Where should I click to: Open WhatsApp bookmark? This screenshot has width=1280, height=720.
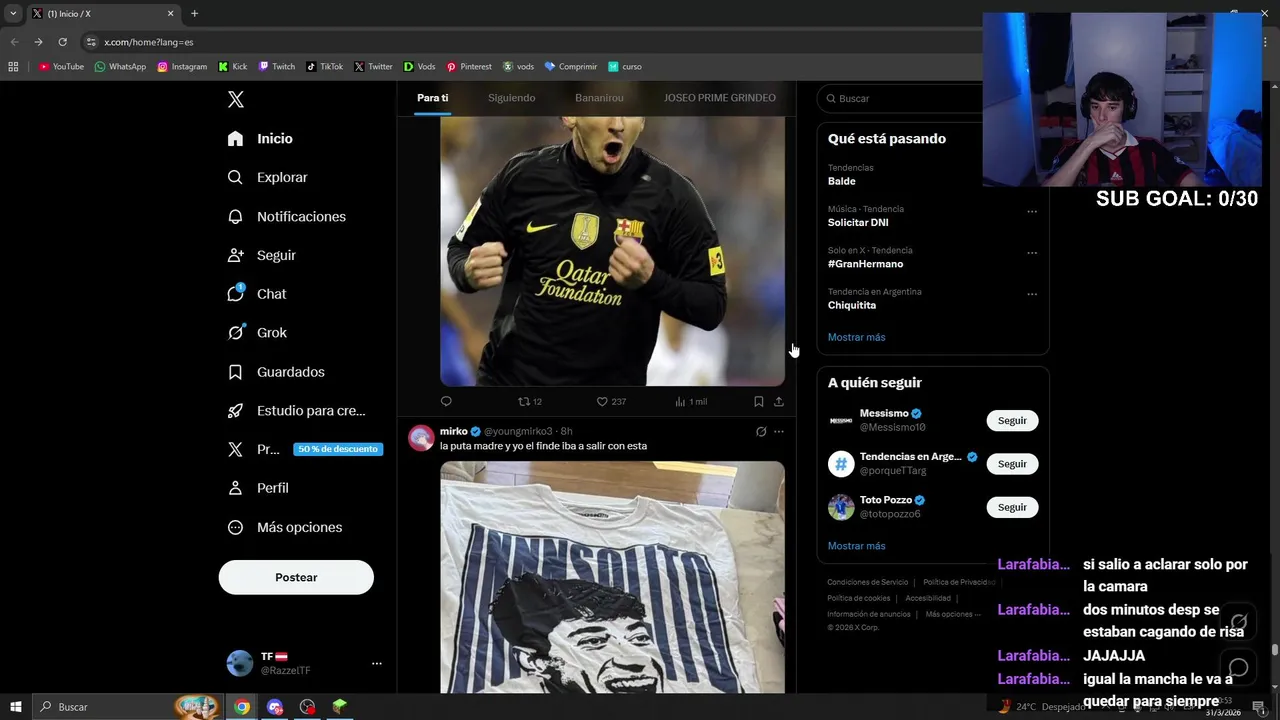pos(120,67)
